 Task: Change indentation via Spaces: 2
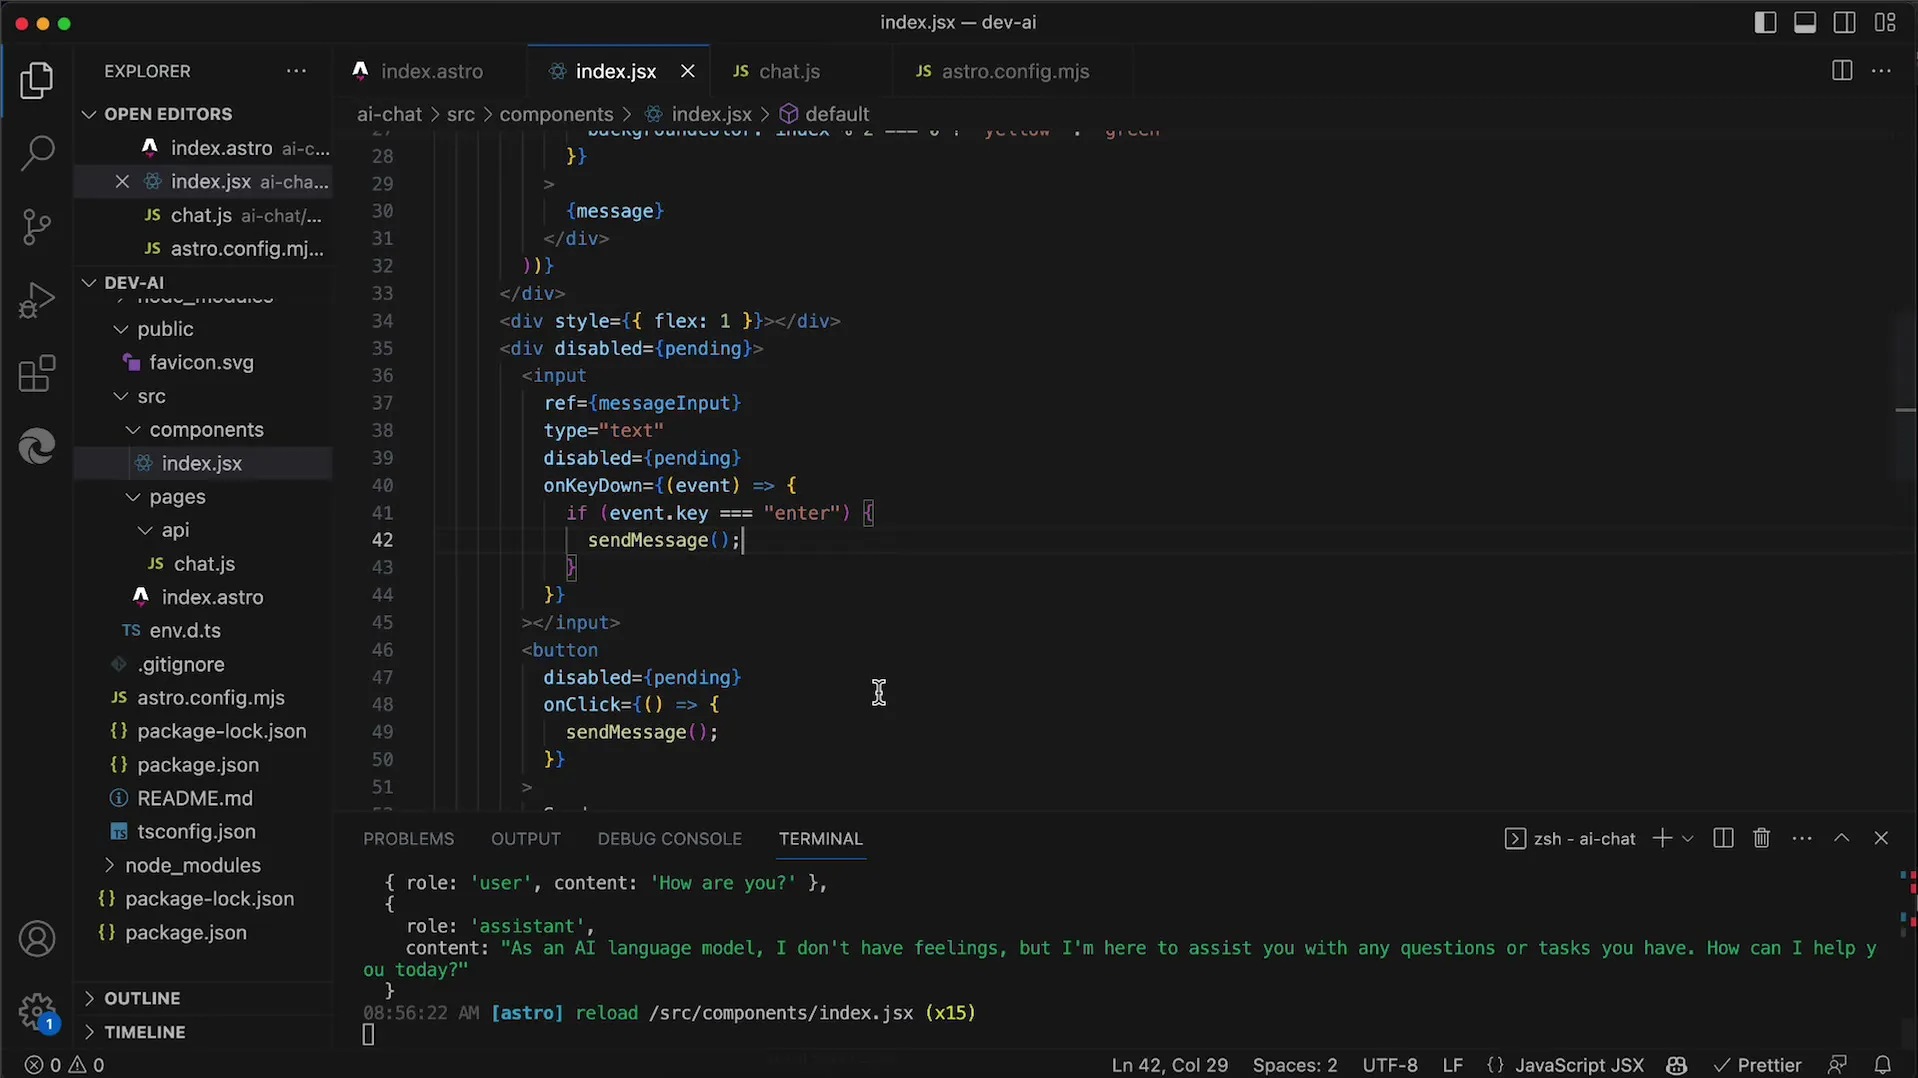click(x=1294, y=1065)
